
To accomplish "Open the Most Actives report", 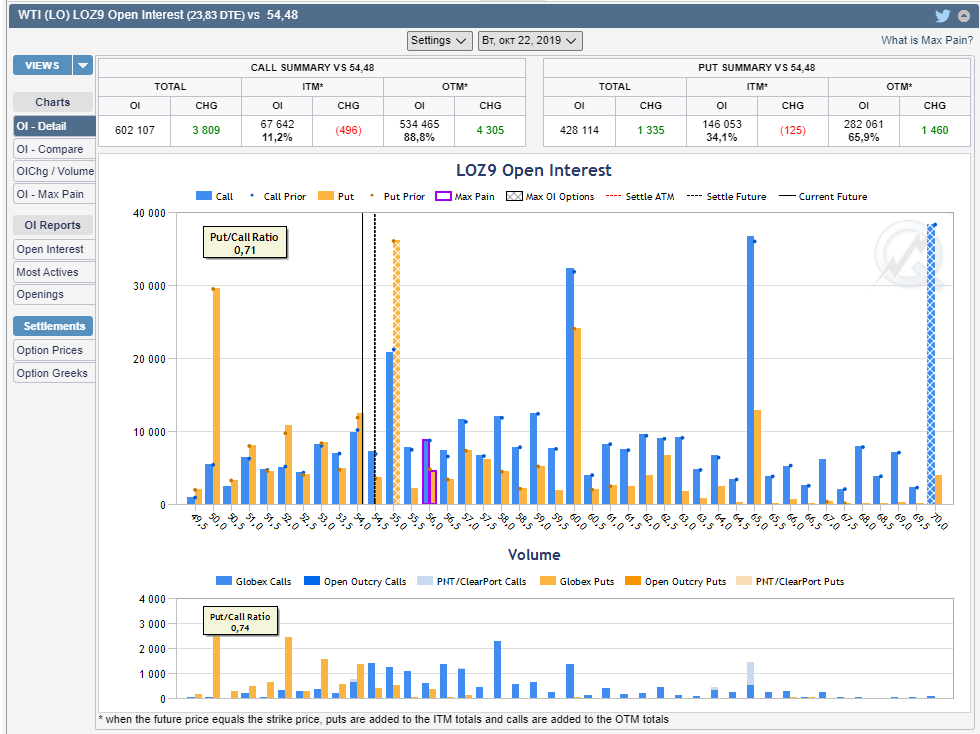I will tap(47, 272).
